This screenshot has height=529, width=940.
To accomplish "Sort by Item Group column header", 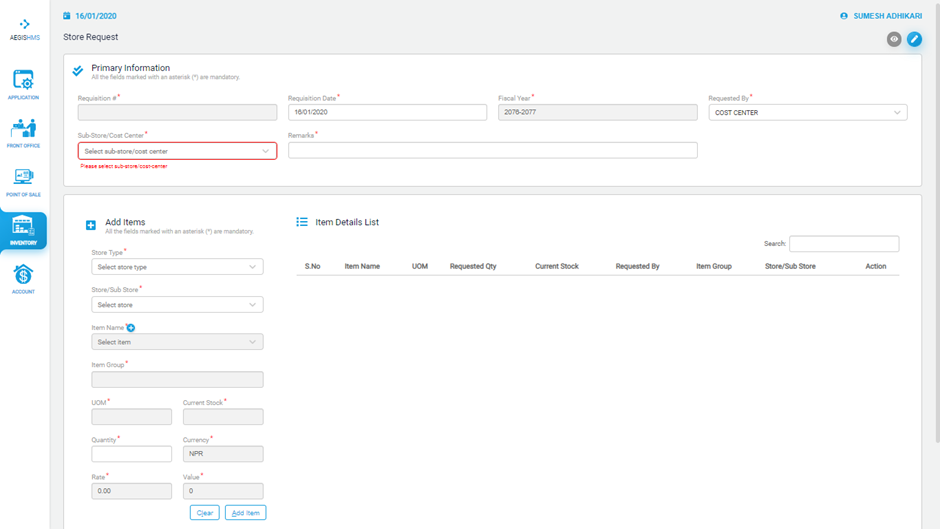I will pyautogui.click(x=713, y=266).
